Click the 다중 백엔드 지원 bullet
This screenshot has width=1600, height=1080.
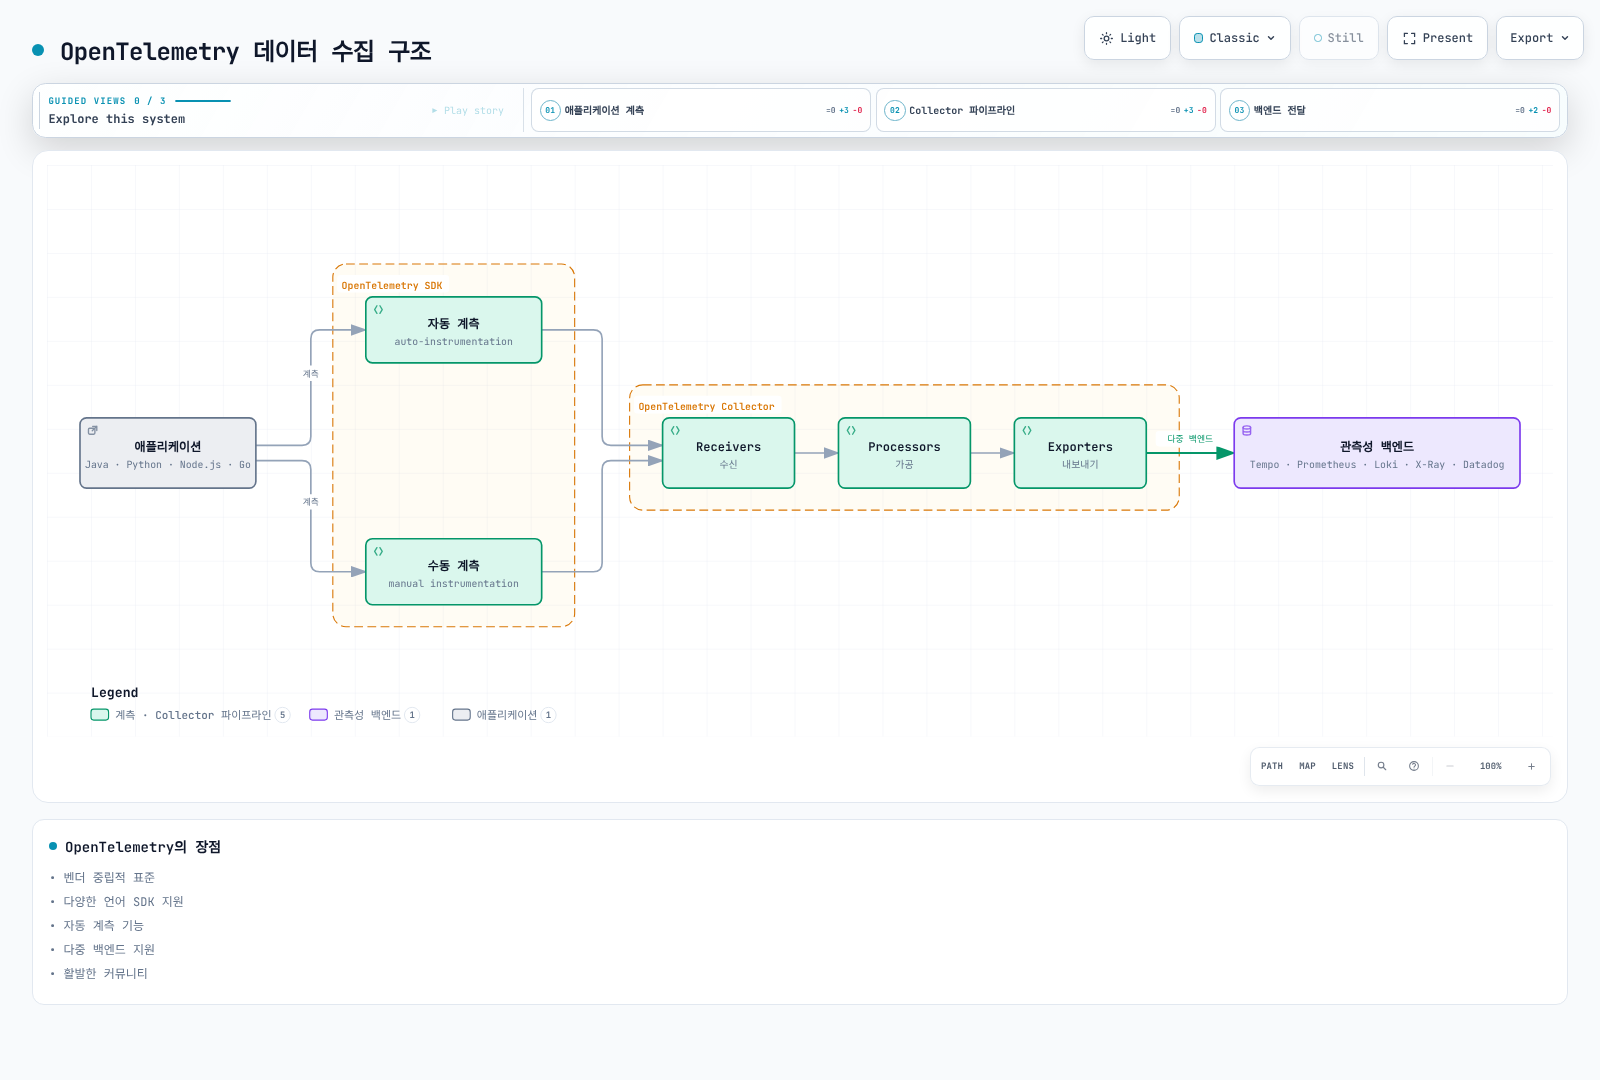(x=109, y=950)
